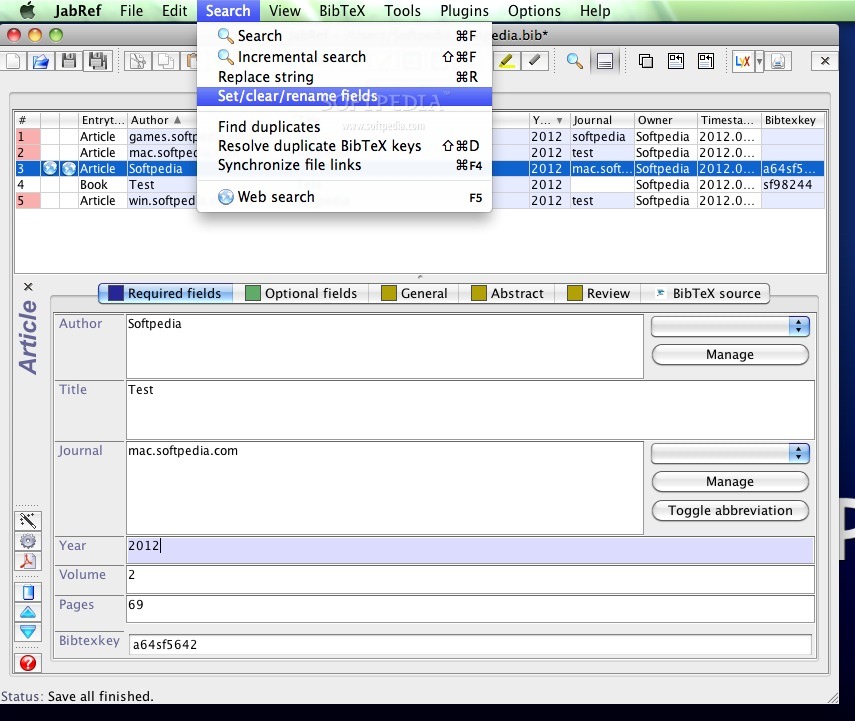
Task: Sort by the Y... year column header
Action: tap(549, 120)
